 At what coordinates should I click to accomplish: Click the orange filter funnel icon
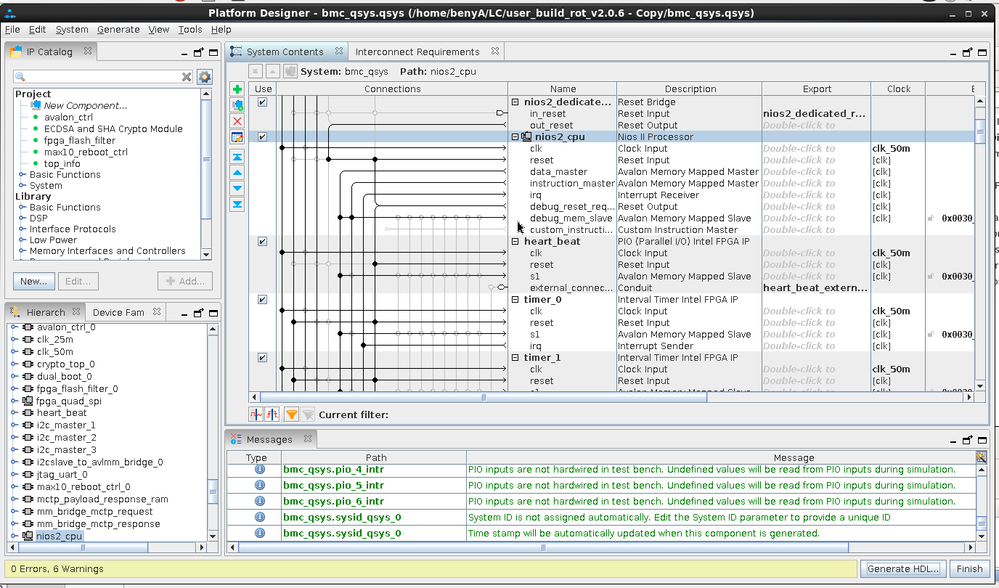292,414
